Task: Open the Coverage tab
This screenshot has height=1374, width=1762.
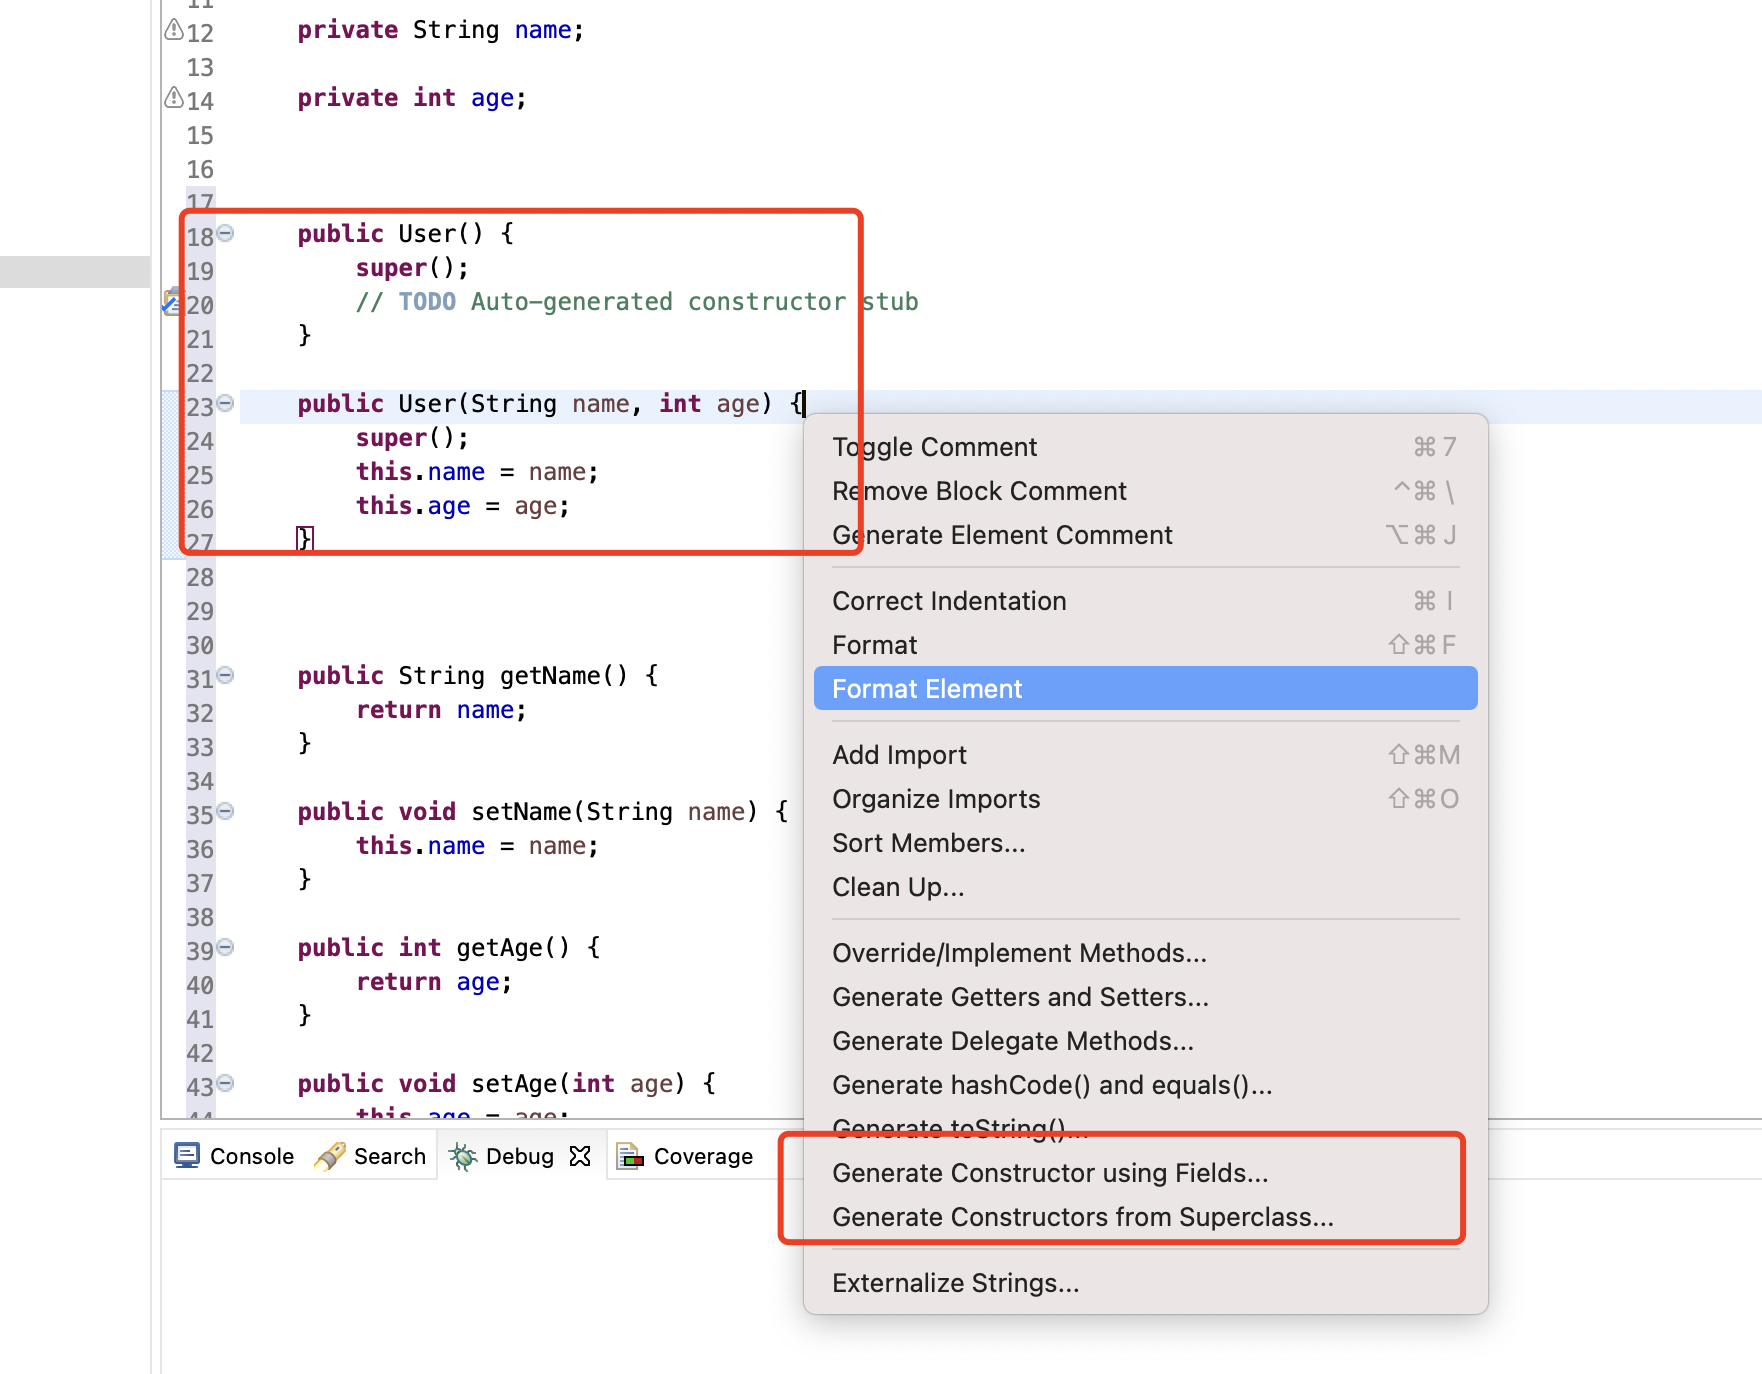Action: click(686, 1156)
